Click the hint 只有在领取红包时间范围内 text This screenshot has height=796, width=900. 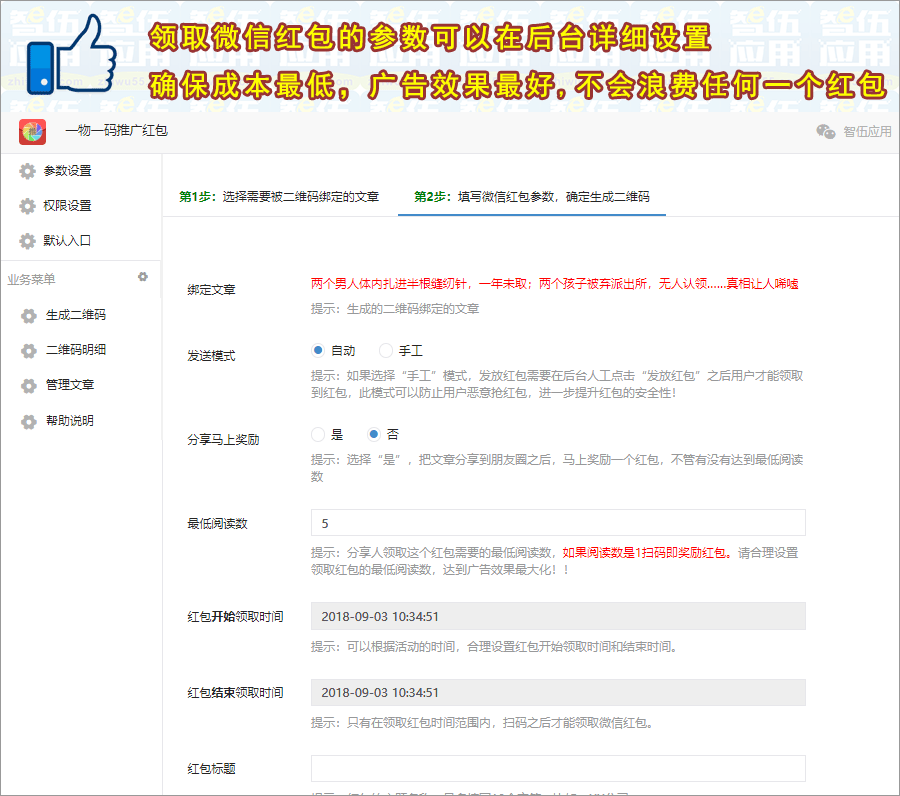coord(483,723)
